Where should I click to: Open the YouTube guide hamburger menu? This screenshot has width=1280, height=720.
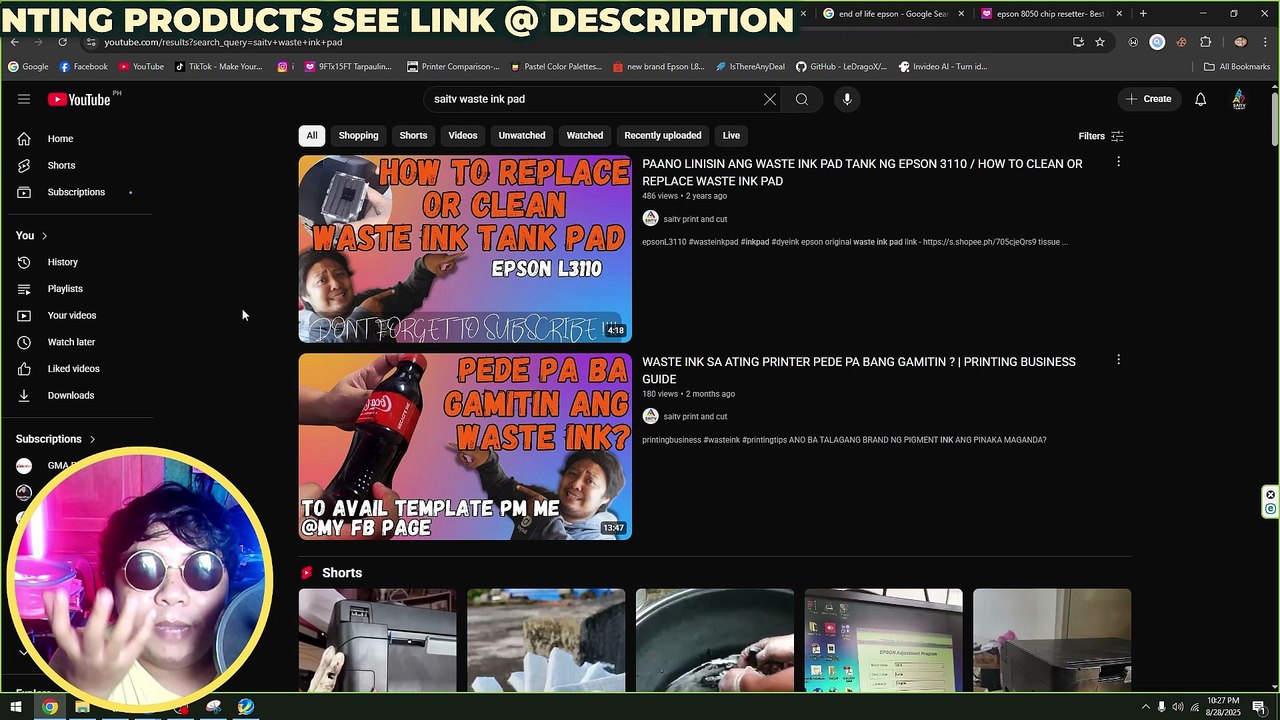pyautogui.click(x=24, y=99)
